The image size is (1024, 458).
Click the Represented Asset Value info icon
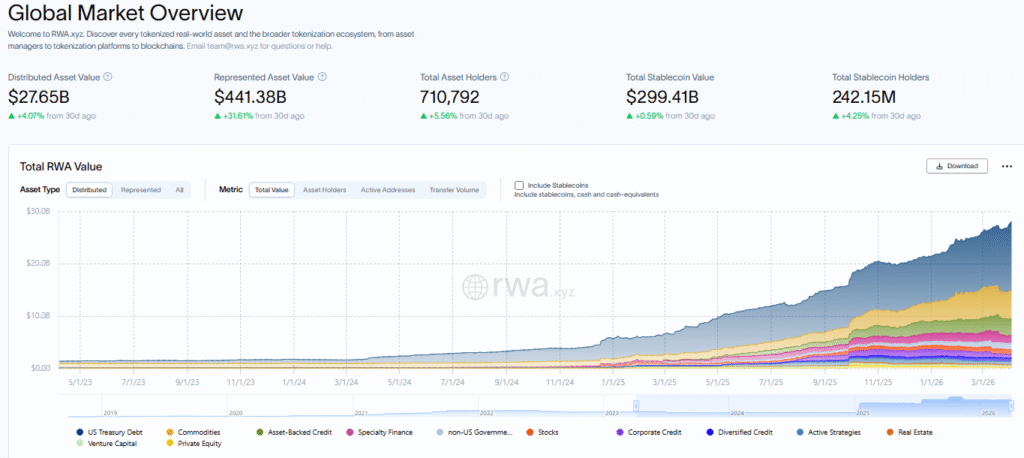tap(323, 77)
